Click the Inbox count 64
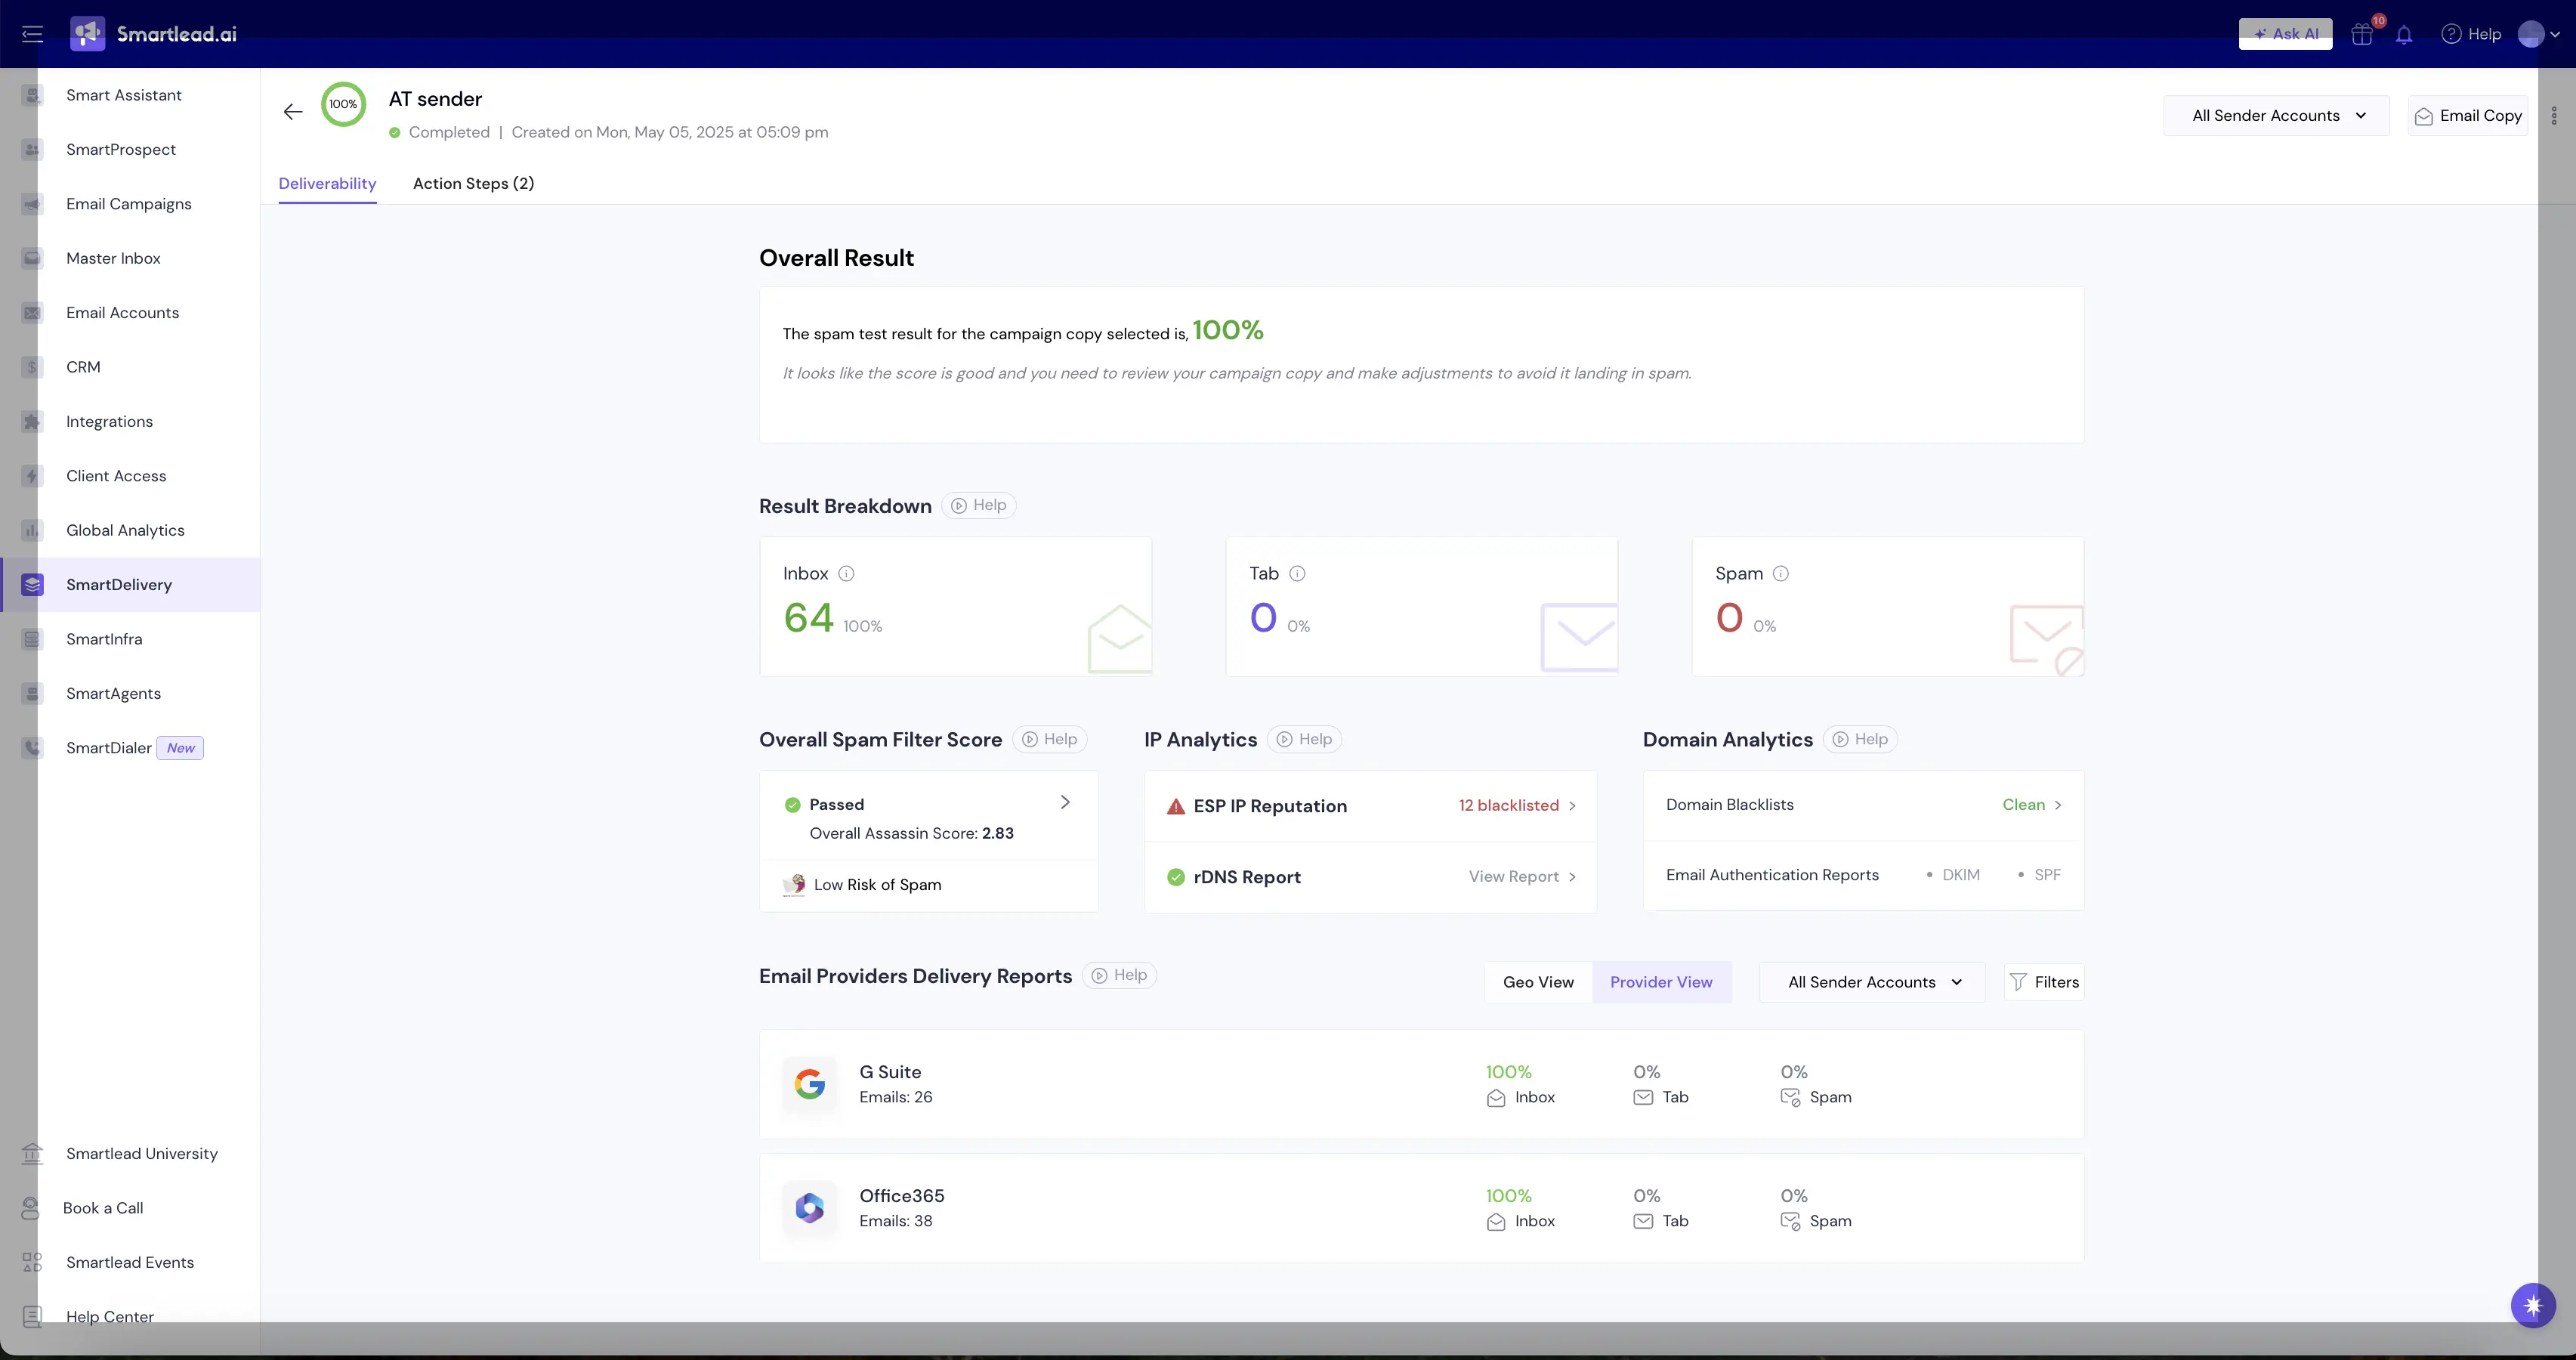The image size is (2576, 1360). click(x=808, y=618)
